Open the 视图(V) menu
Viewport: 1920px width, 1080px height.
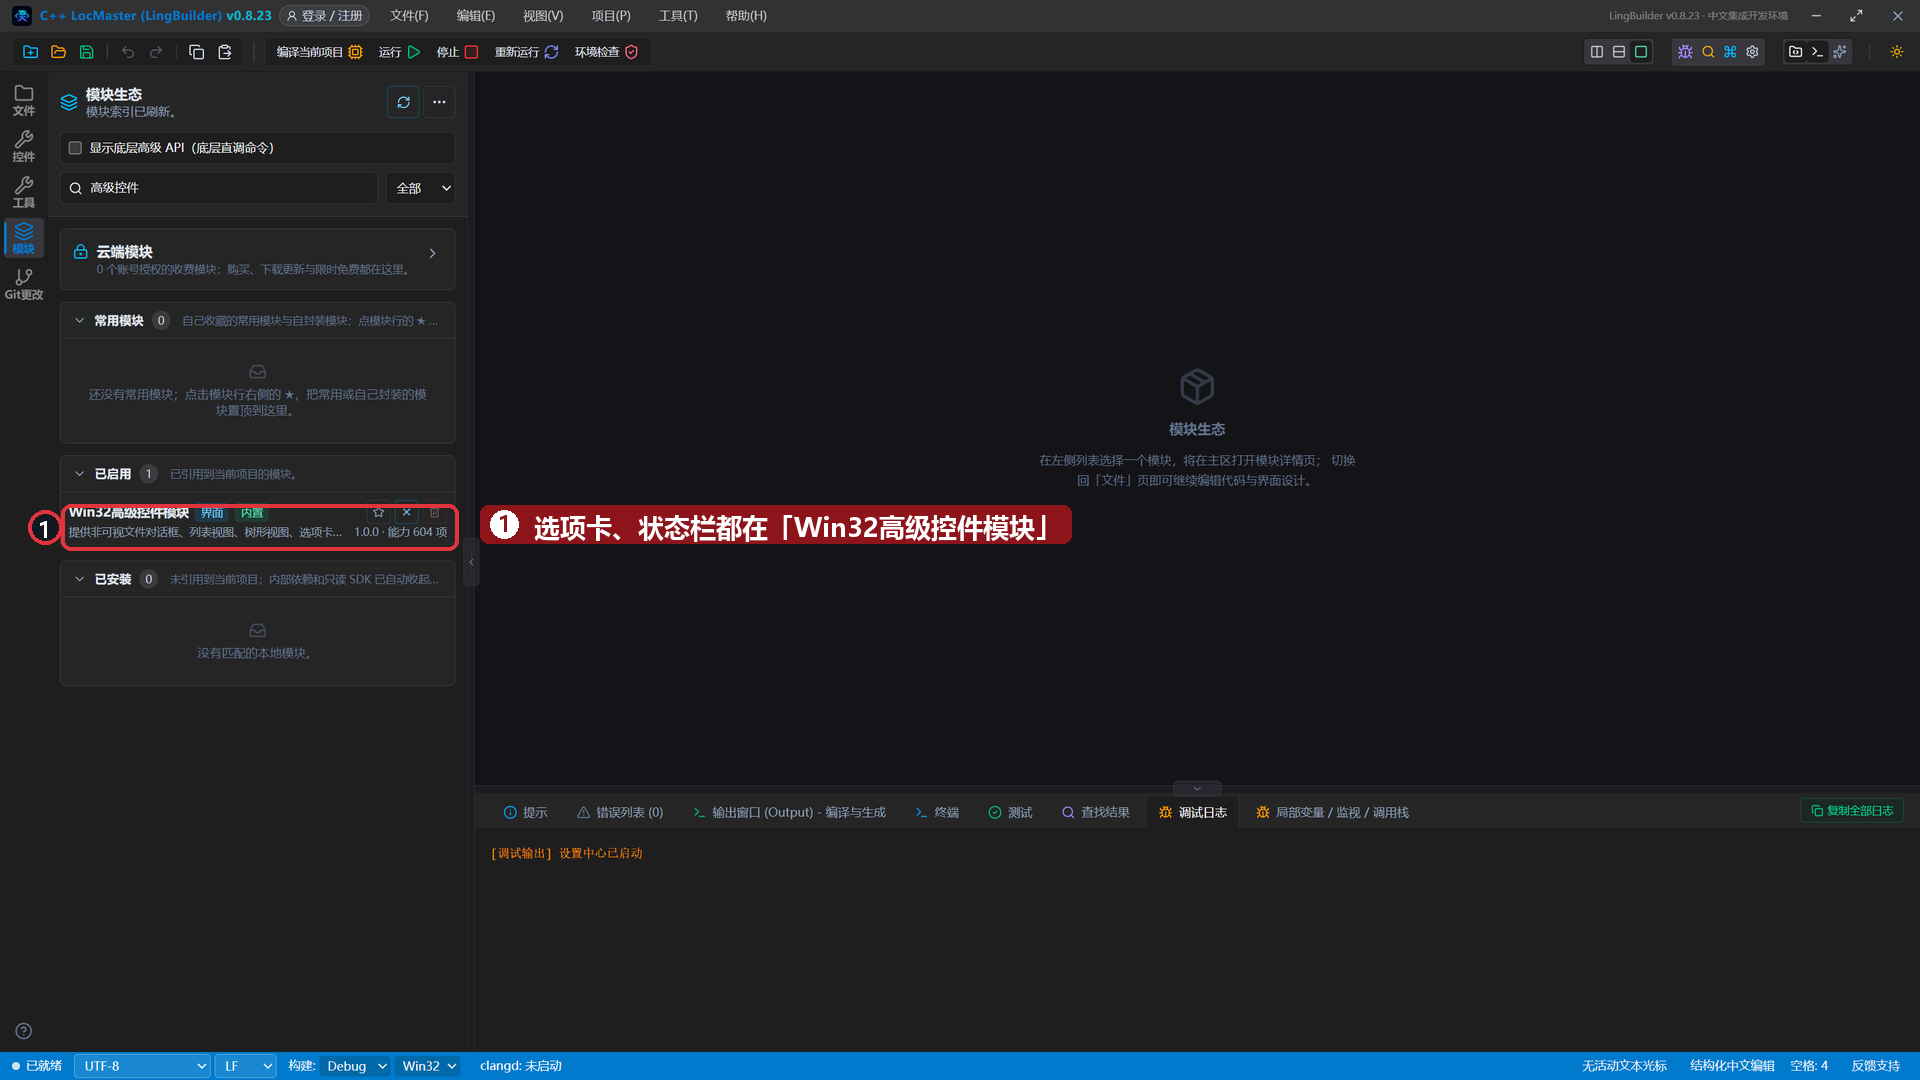point(543,16)
